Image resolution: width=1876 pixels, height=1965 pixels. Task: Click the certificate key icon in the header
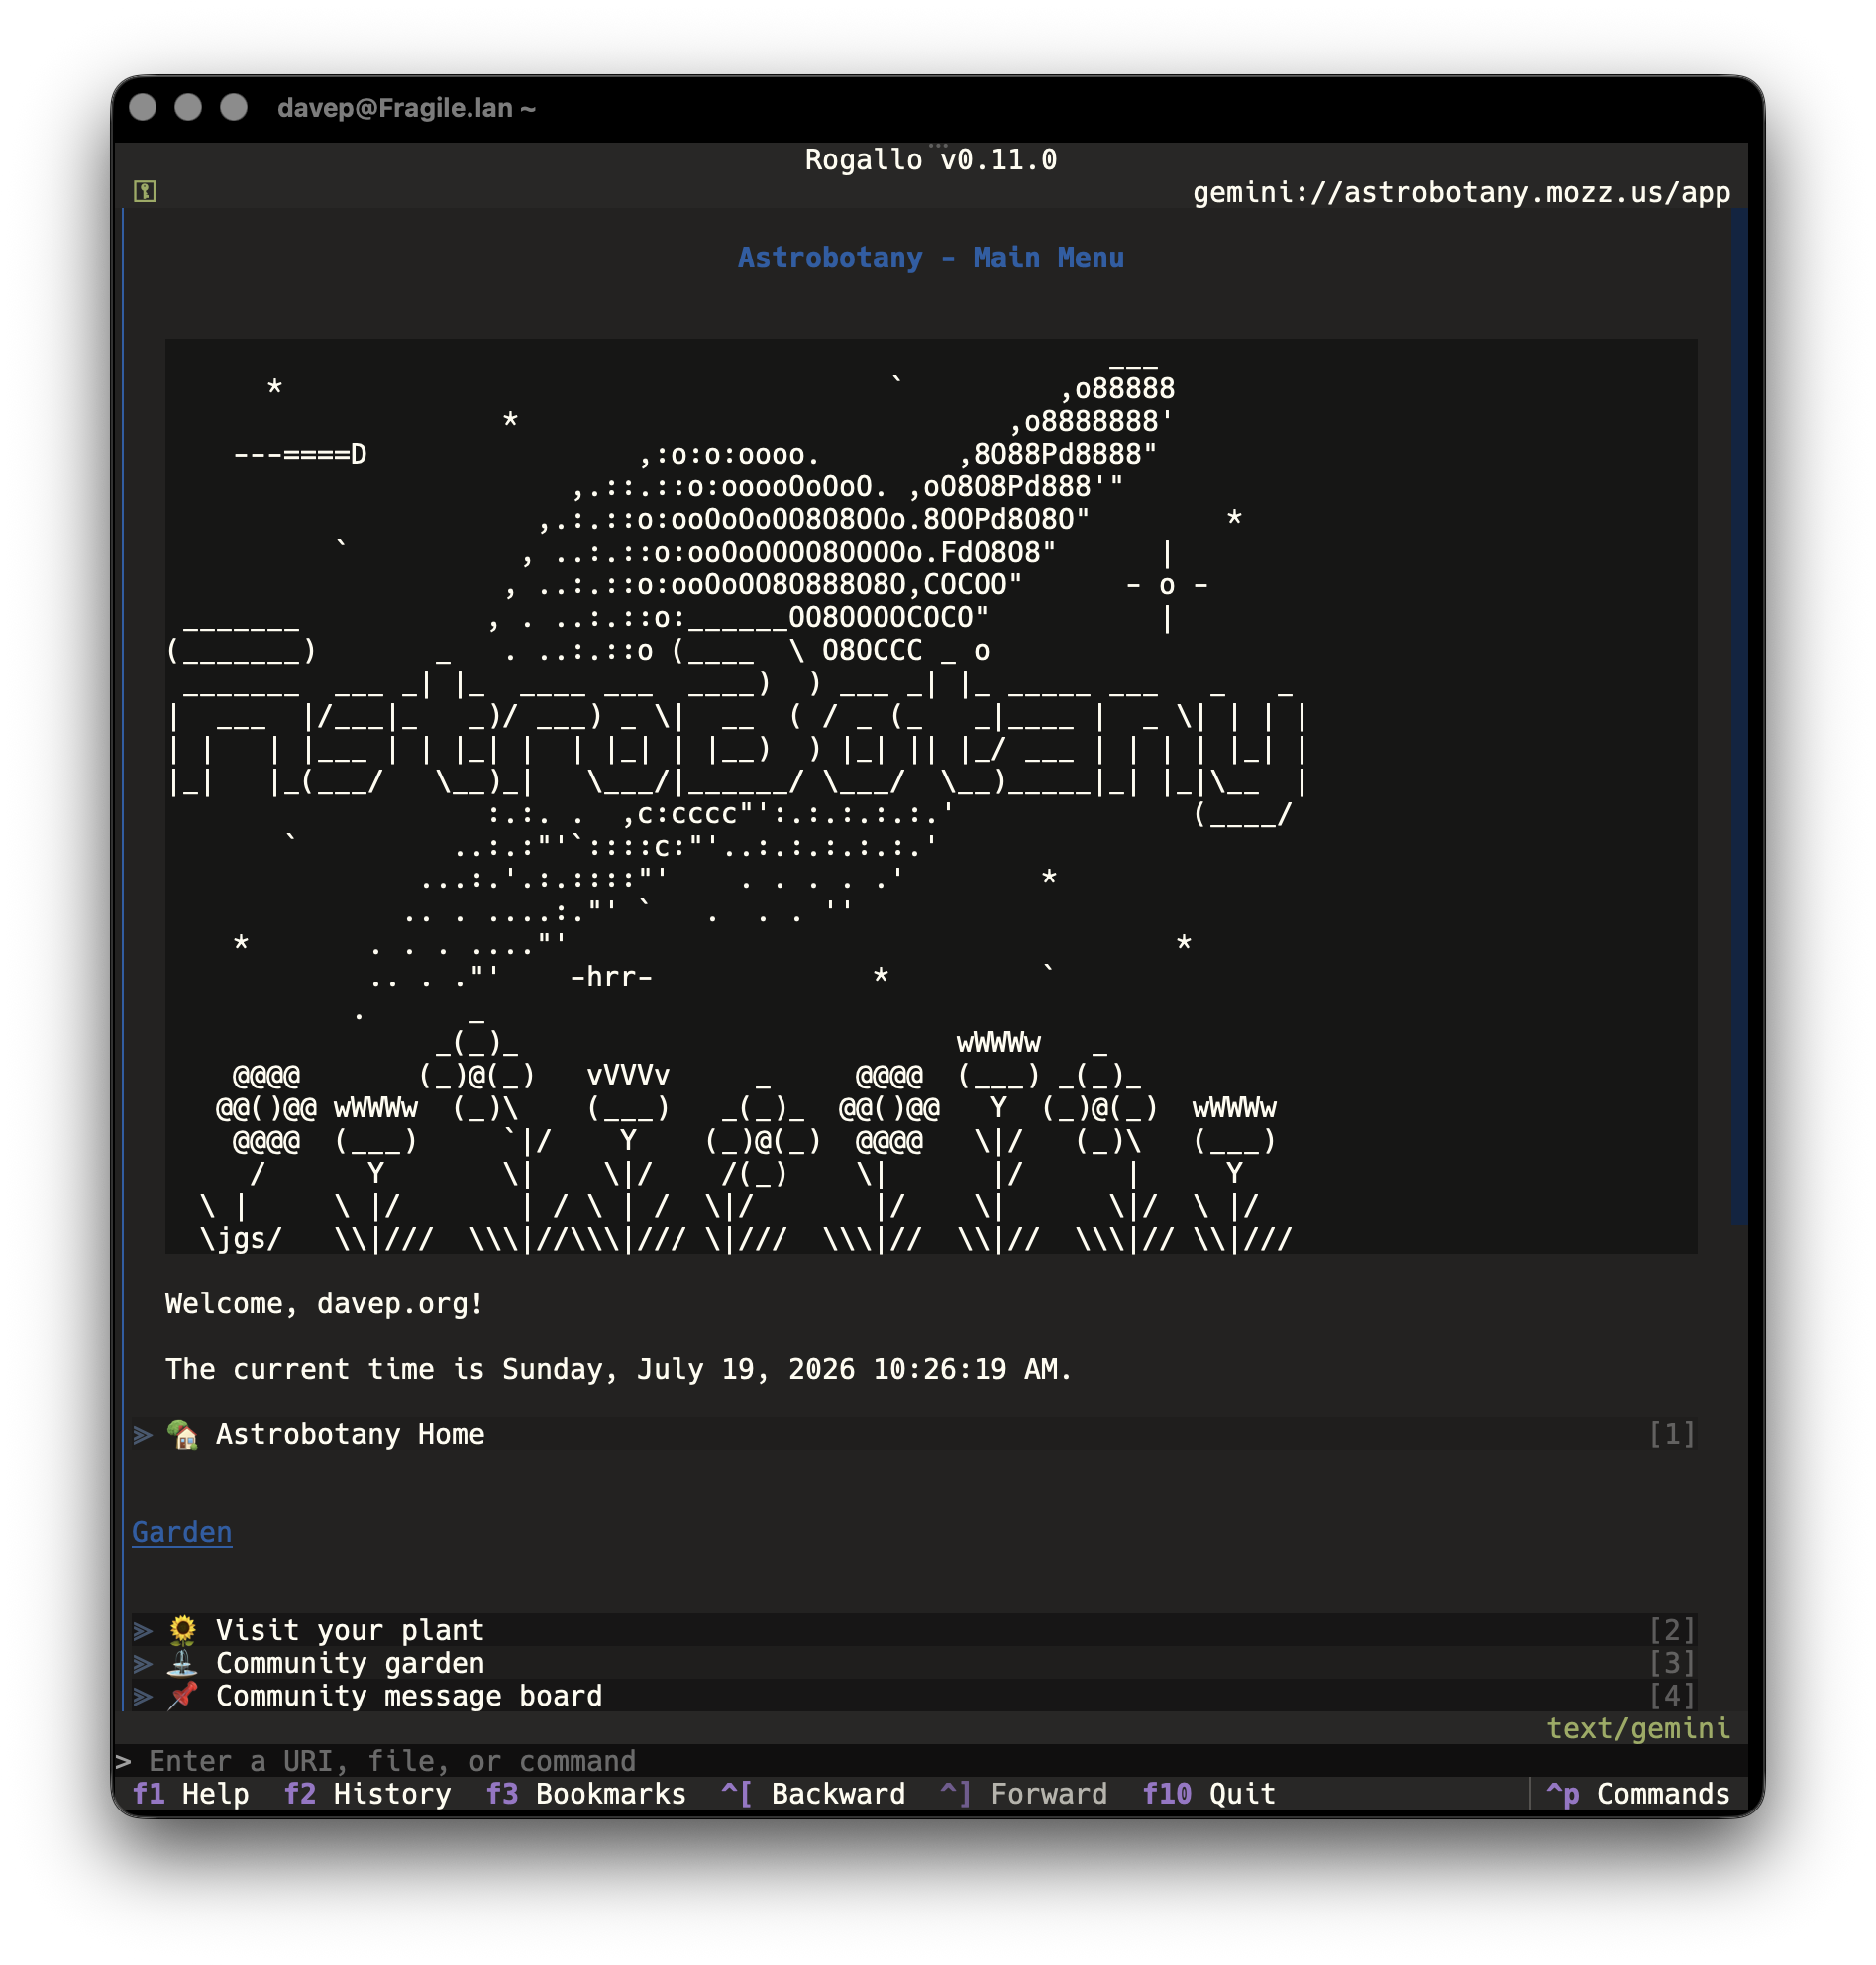click(x=145, y=191)
